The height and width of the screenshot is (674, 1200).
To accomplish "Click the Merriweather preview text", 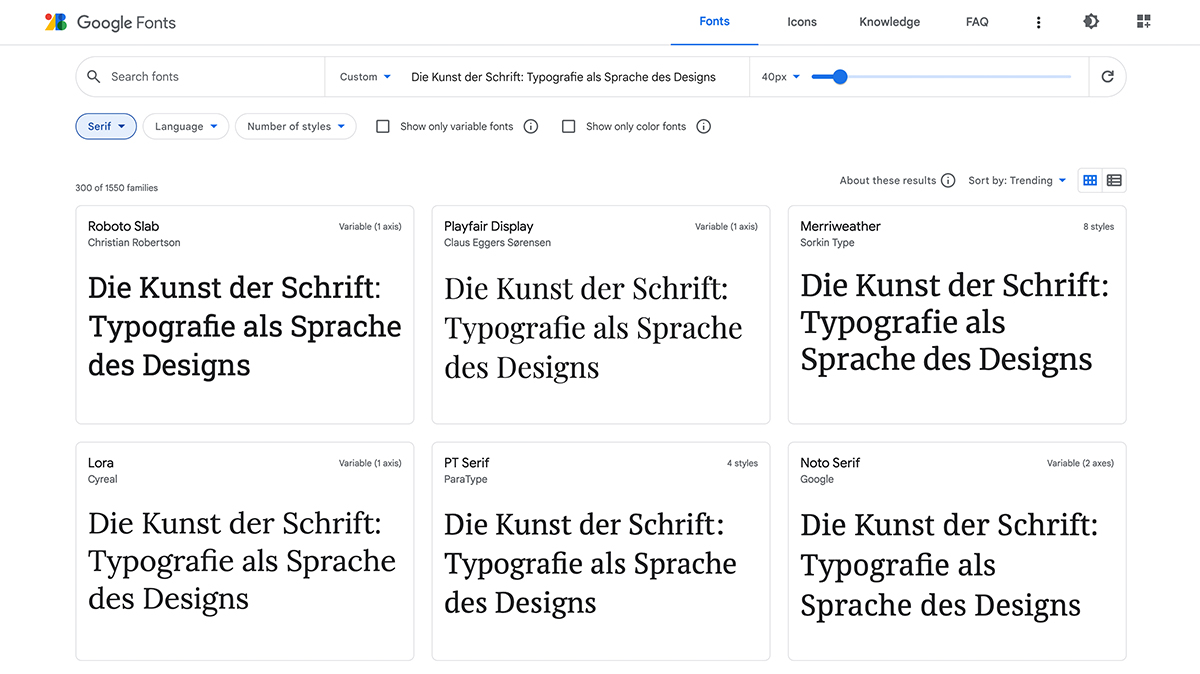I will [x=955, y=323].
